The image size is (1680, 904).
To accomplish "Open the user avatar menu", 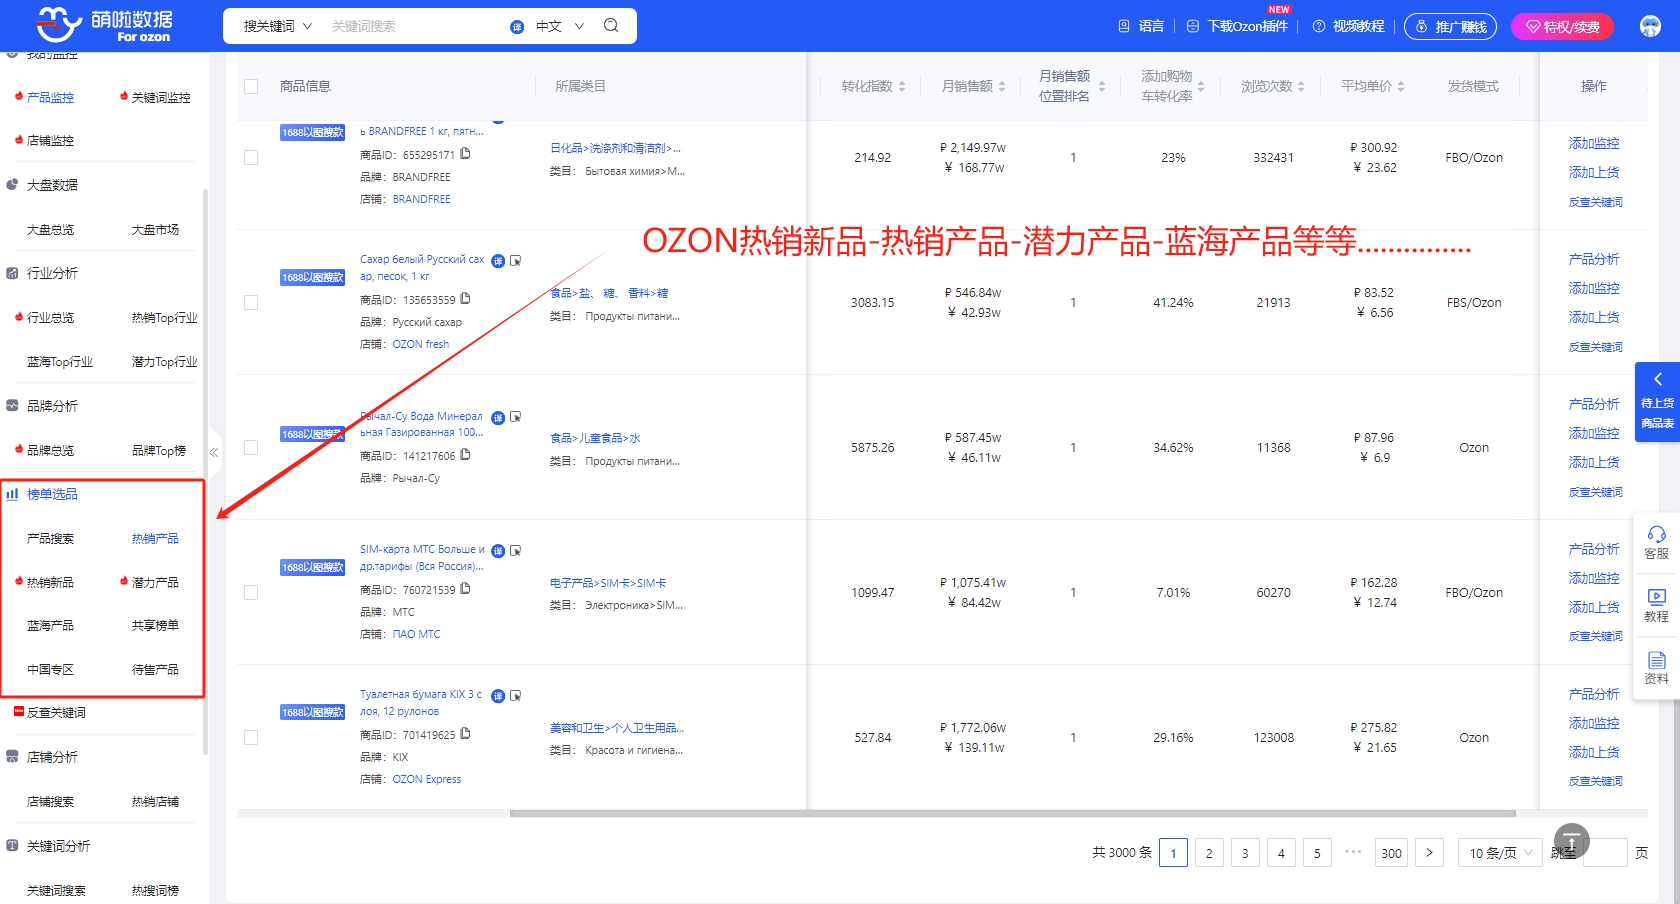I will click(x=1651, y=26).
